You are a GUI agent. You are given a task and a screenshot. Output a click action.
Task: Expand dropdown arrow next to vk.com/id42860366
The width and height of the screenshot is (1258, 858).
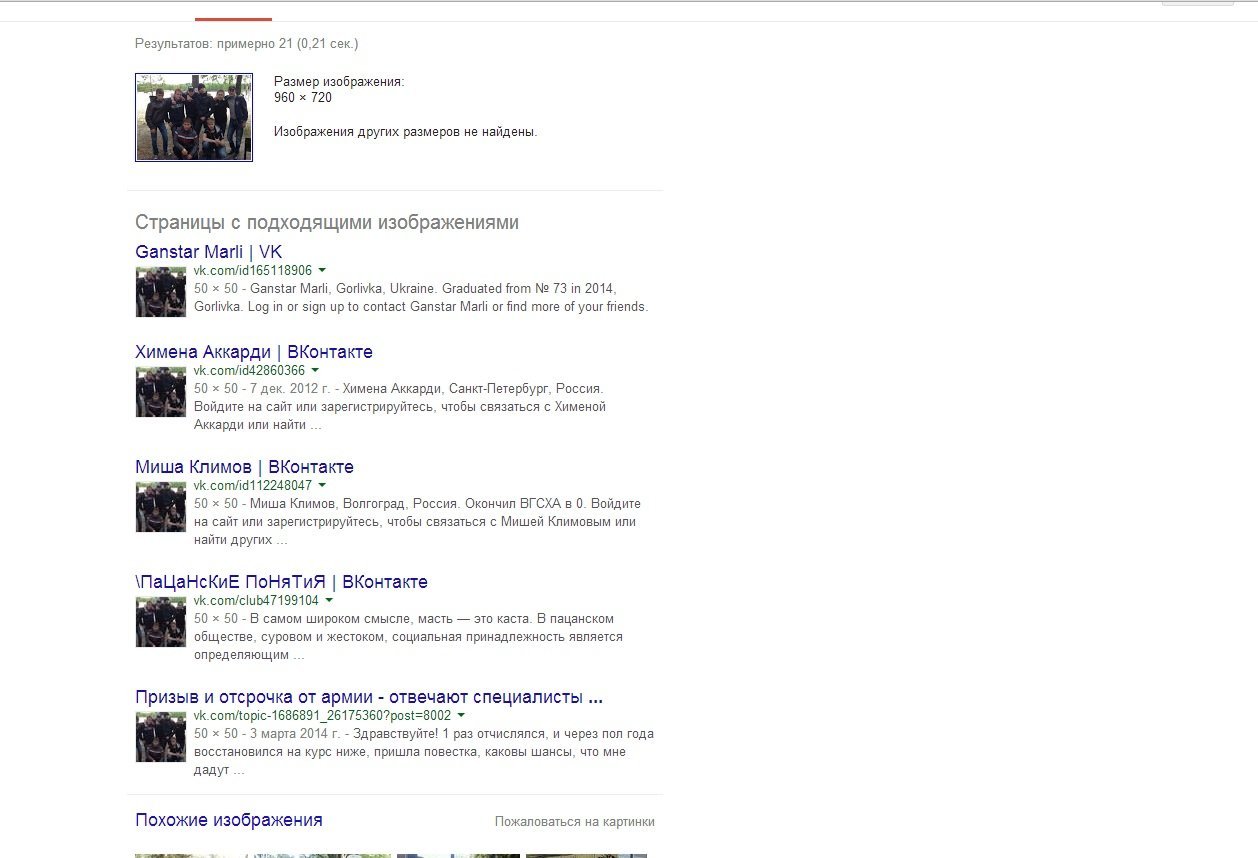pyautogui.click(x=315, y=371)
